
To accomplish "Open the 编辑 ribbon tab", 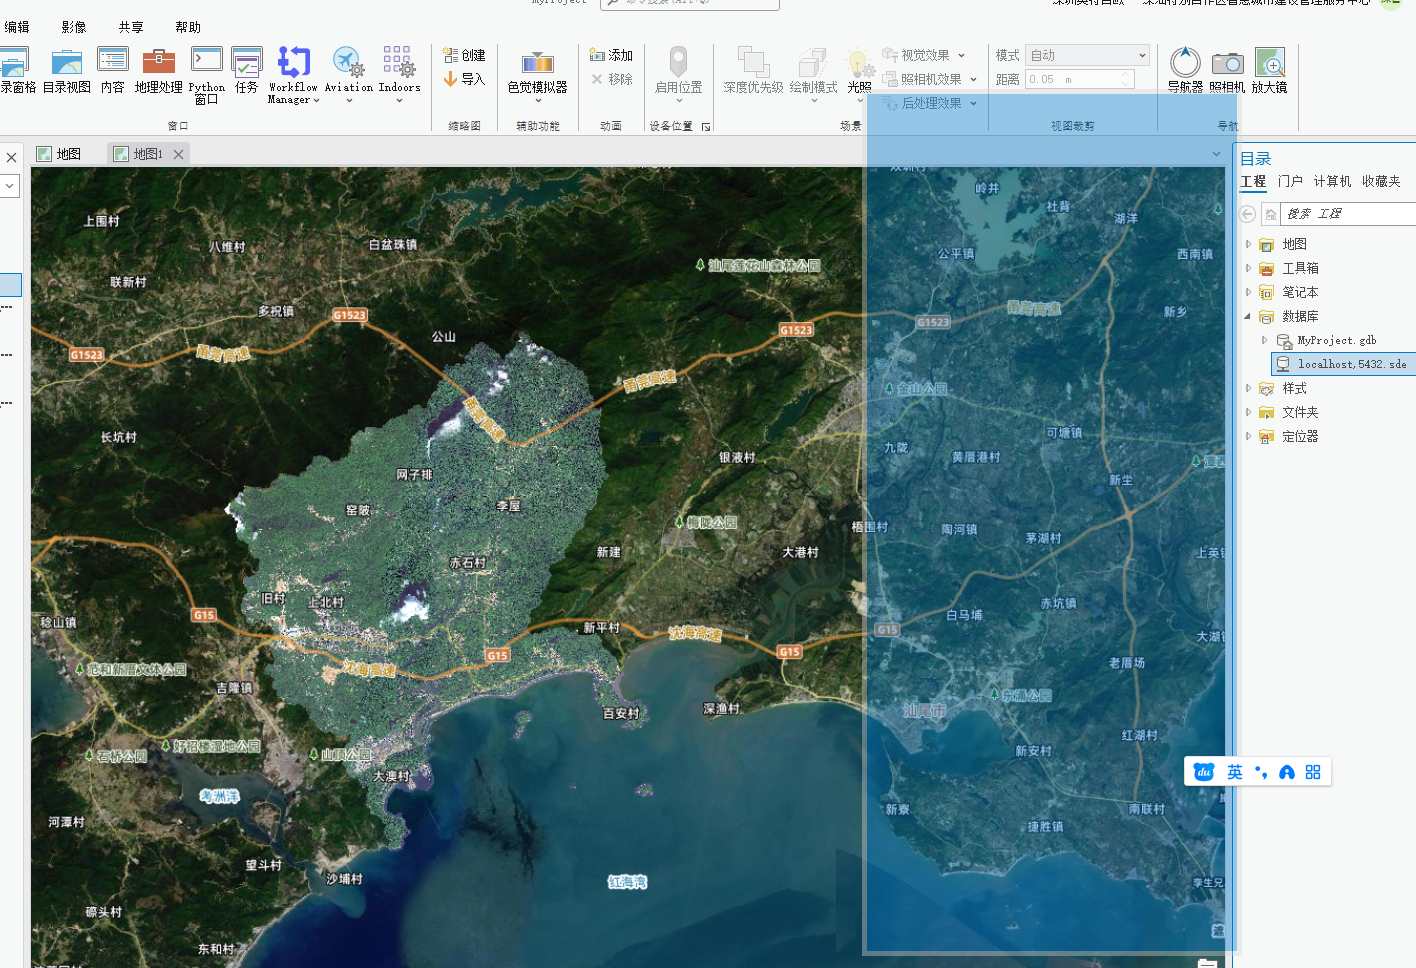I will 17,27.
